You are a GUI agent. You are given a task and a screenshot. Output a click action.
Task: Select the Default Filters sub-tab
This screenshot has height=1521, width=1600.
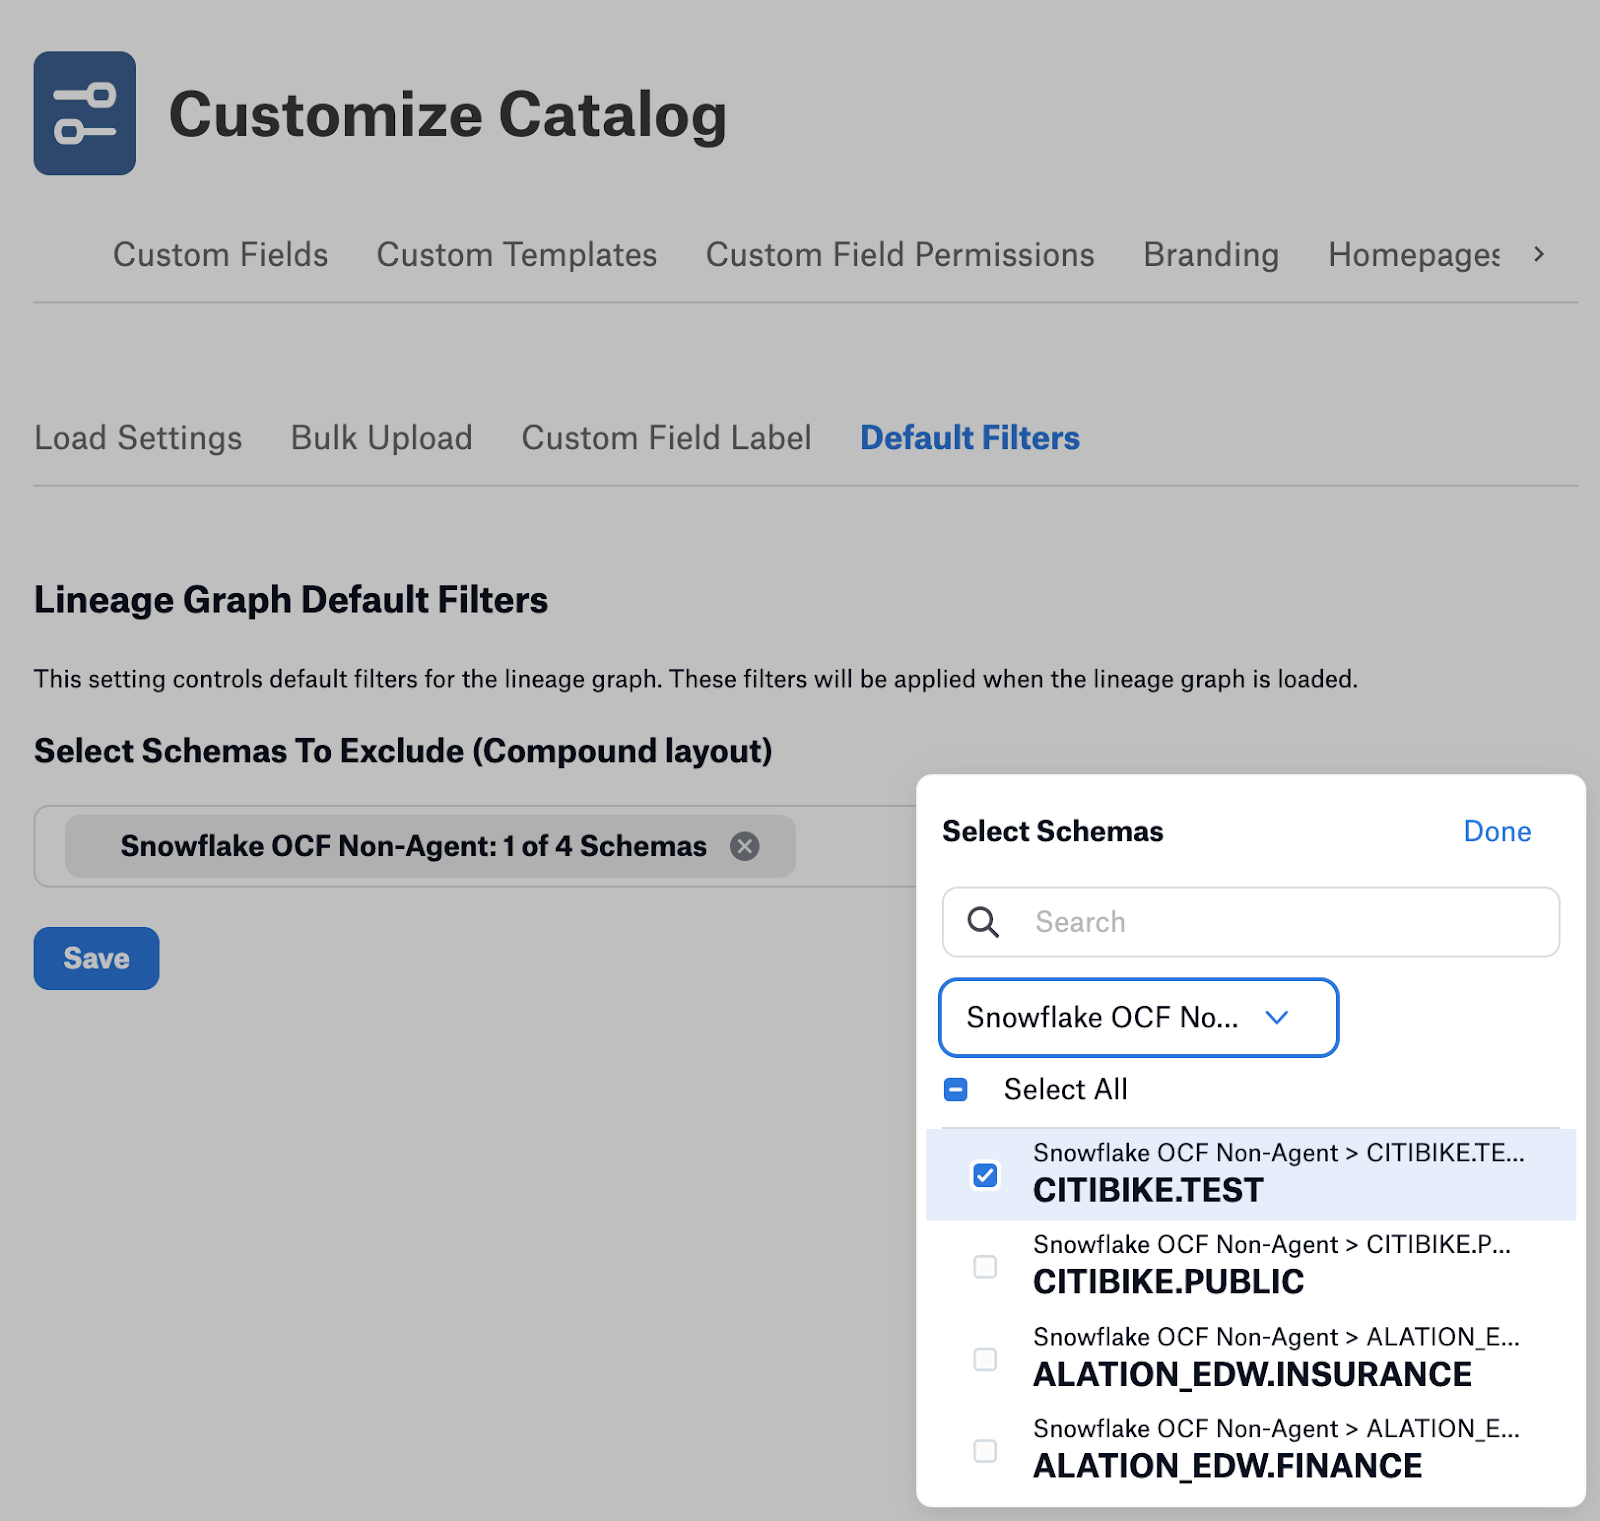(970, 438)
